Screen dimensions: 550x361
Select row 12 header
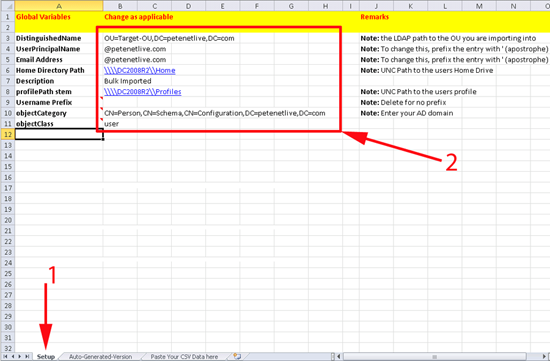[x=7, y=134]
